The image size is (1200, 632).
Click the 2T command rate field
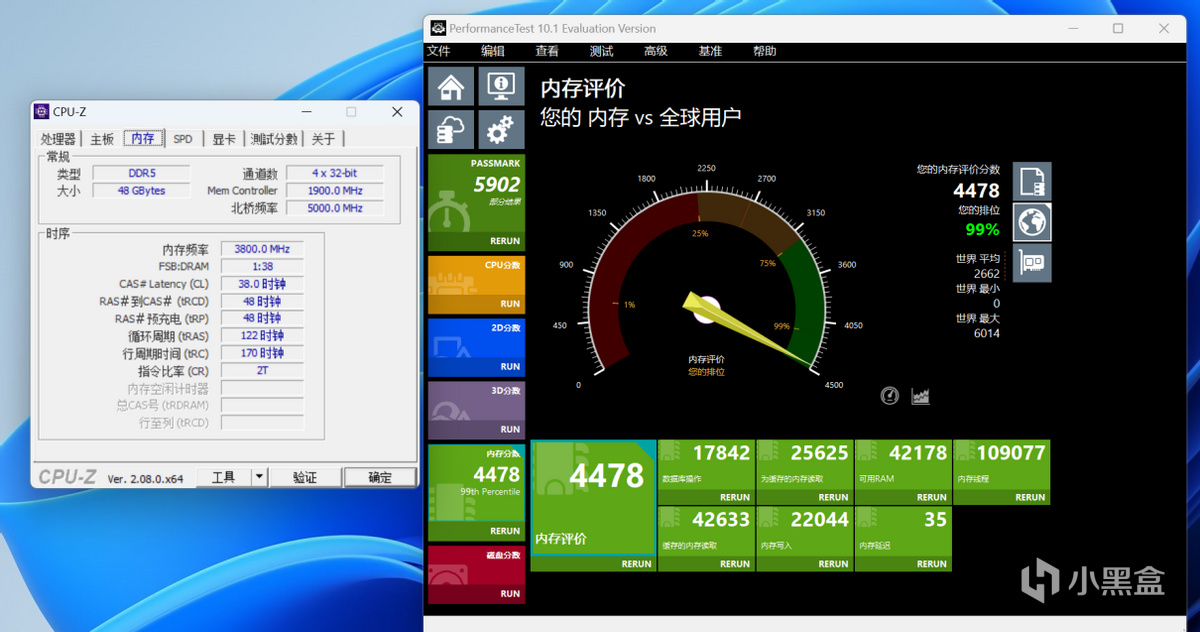(262, 370)
